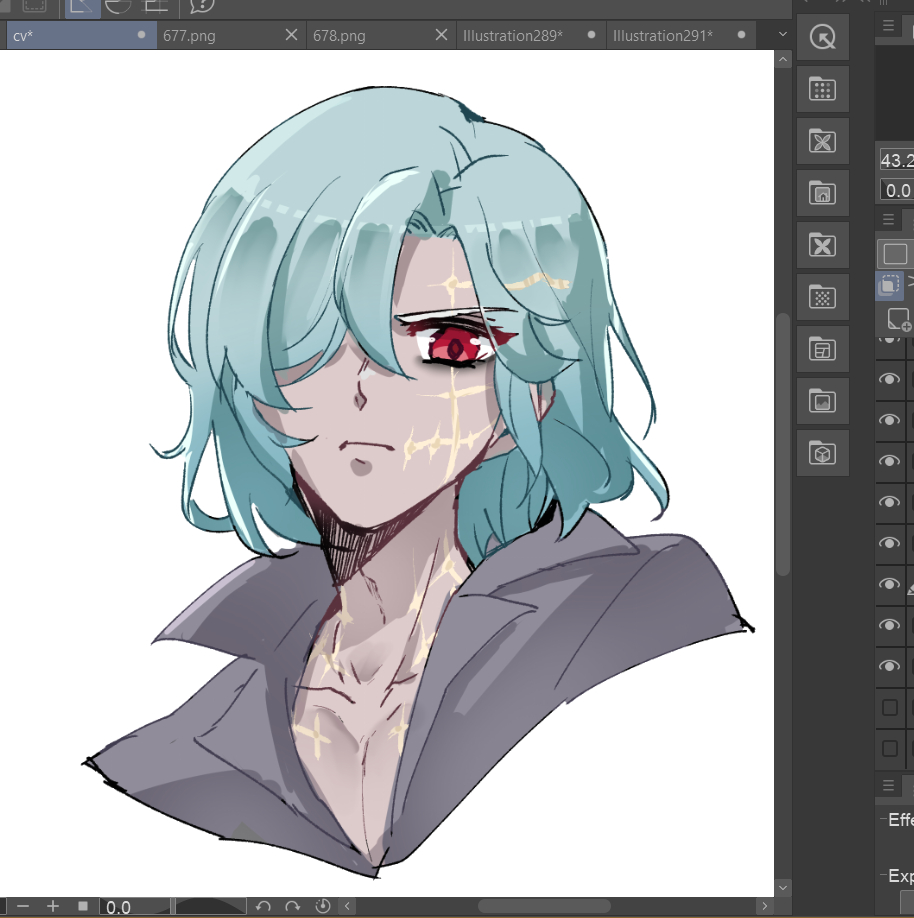This screenshot has width=914, height=918.
Task: Expand the open canvas tabs list dropdown
Action: click(x=782, y=35)
